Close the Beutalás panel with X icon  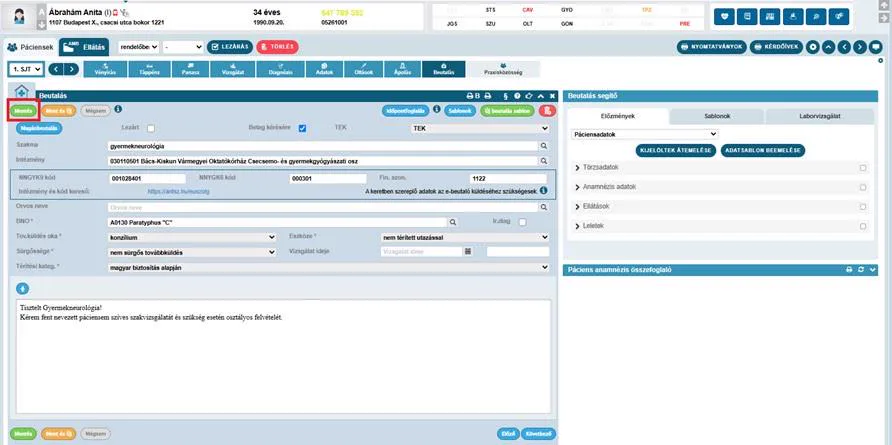[552, 96]
